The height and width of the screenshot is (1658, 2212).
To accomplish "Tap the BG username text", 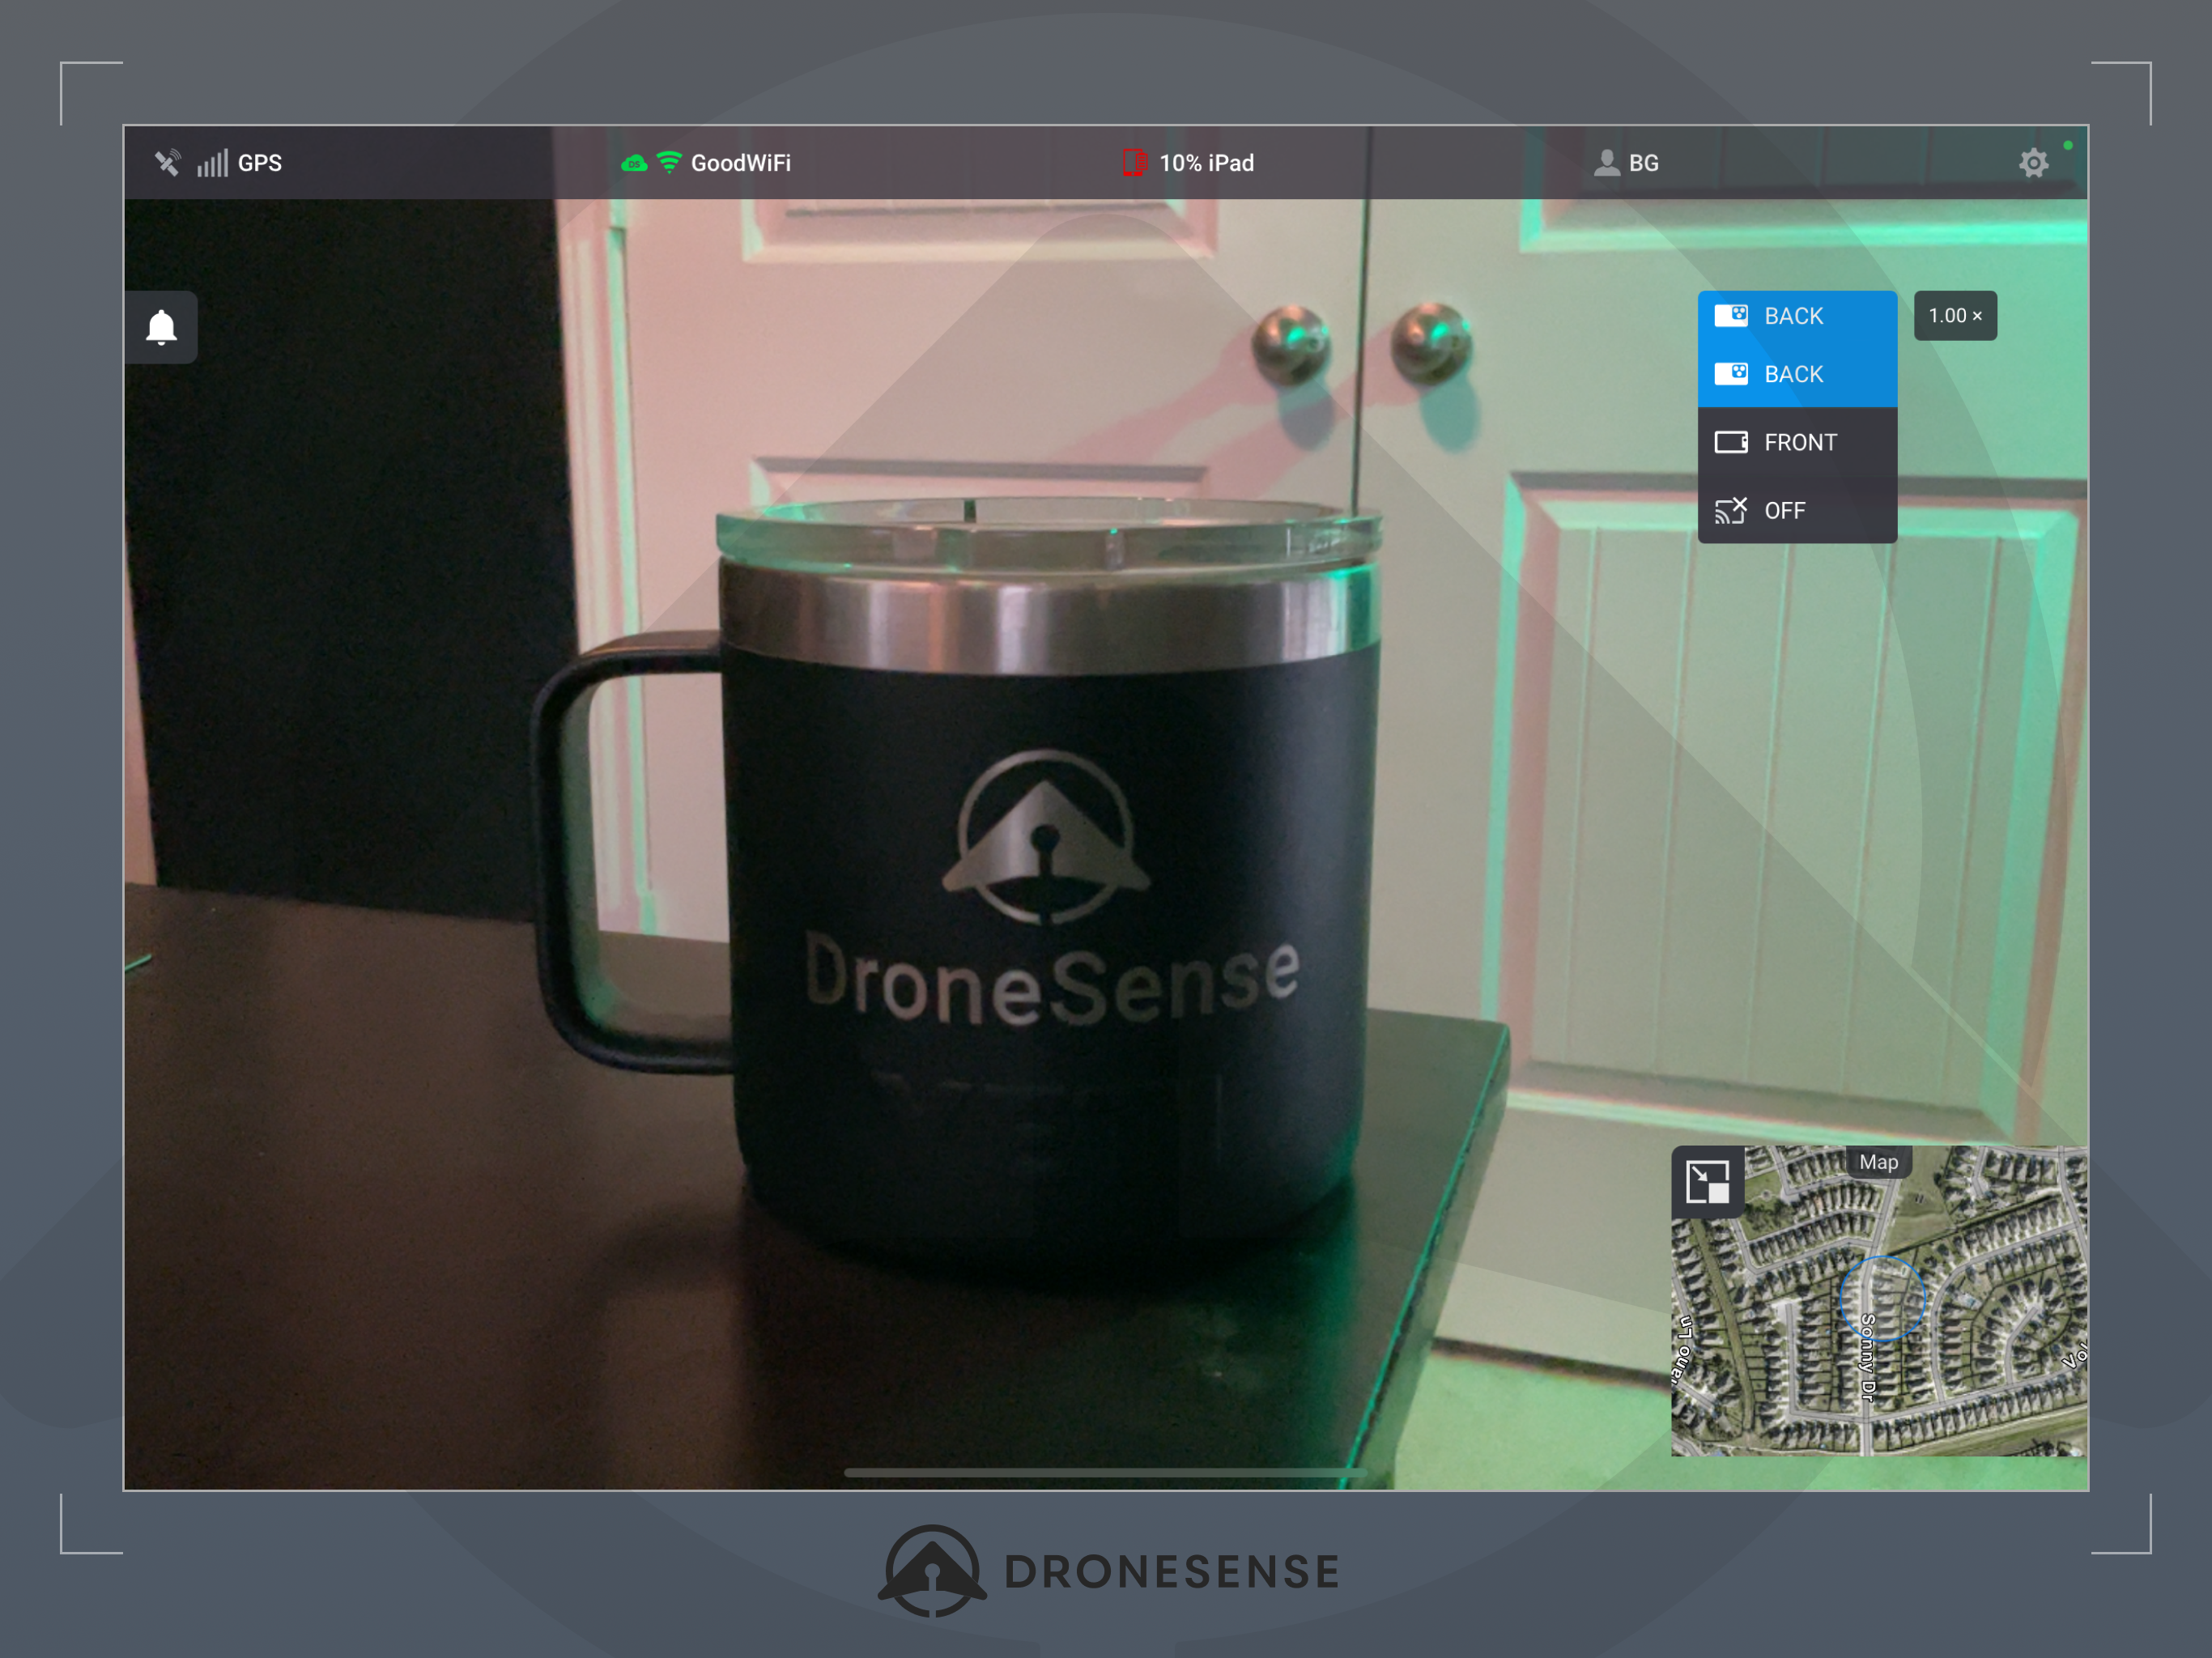I will point(1643,163).
